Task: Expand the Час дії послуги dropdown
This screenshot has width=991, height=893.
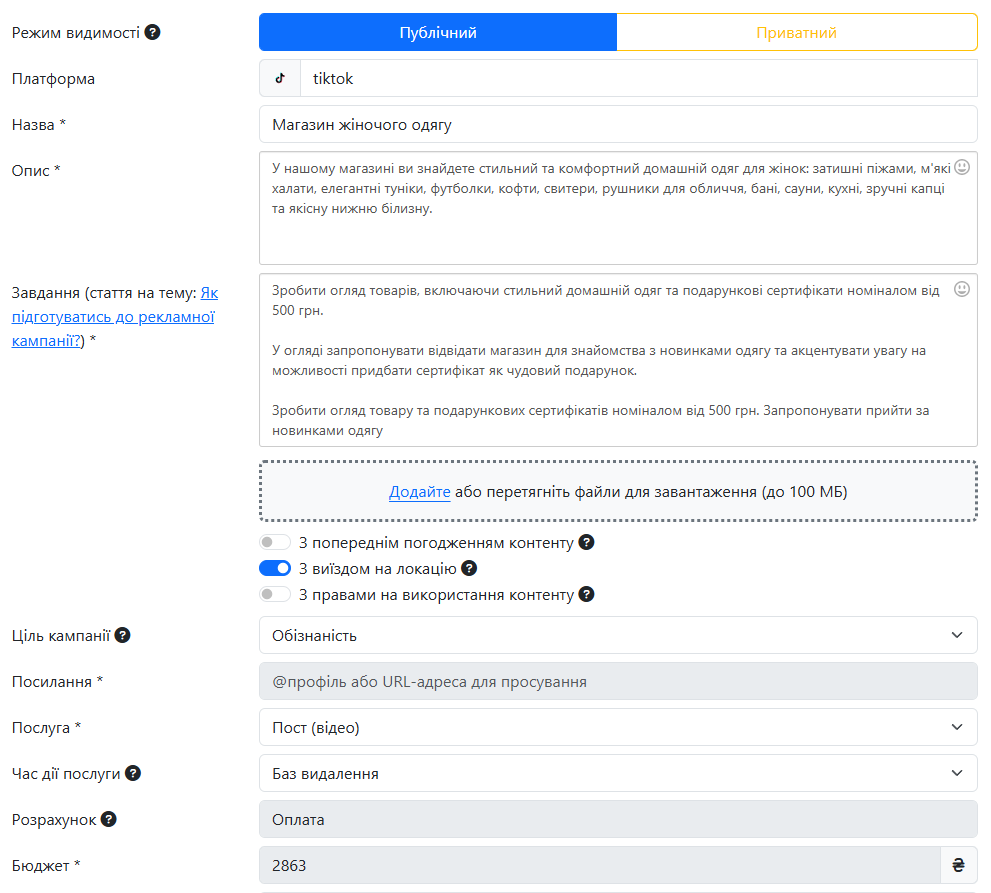Action: click(x=617, y=773)
